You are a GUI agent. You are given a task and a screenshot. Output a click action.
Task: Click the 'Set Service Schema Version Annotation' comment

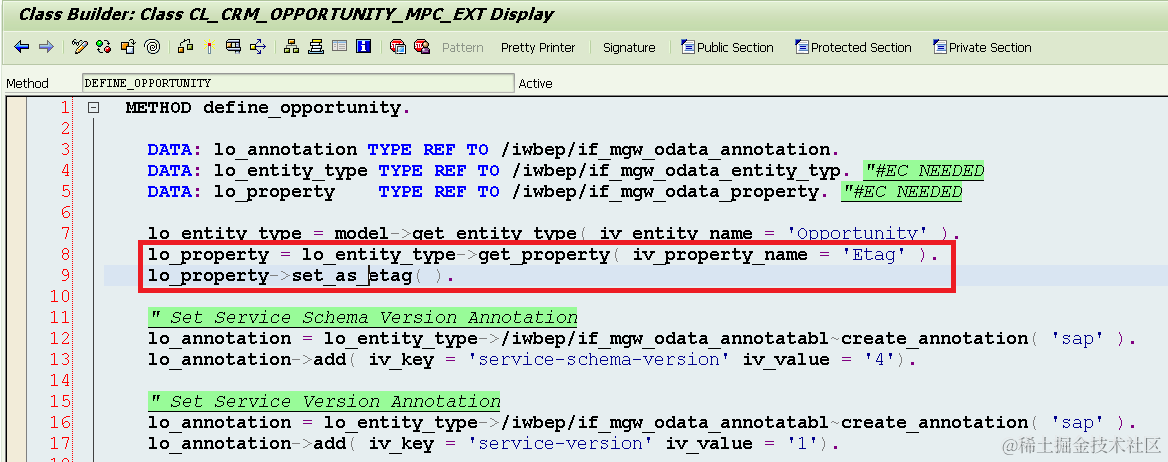(363, 317)
